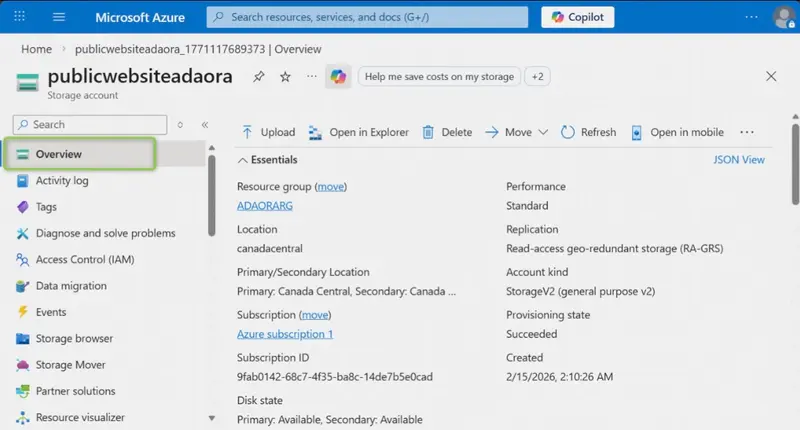Click the 'StorageV2 (general purpose v2)' value
Image resolution: width=800 pixels, height=430 pixels.
581,291
